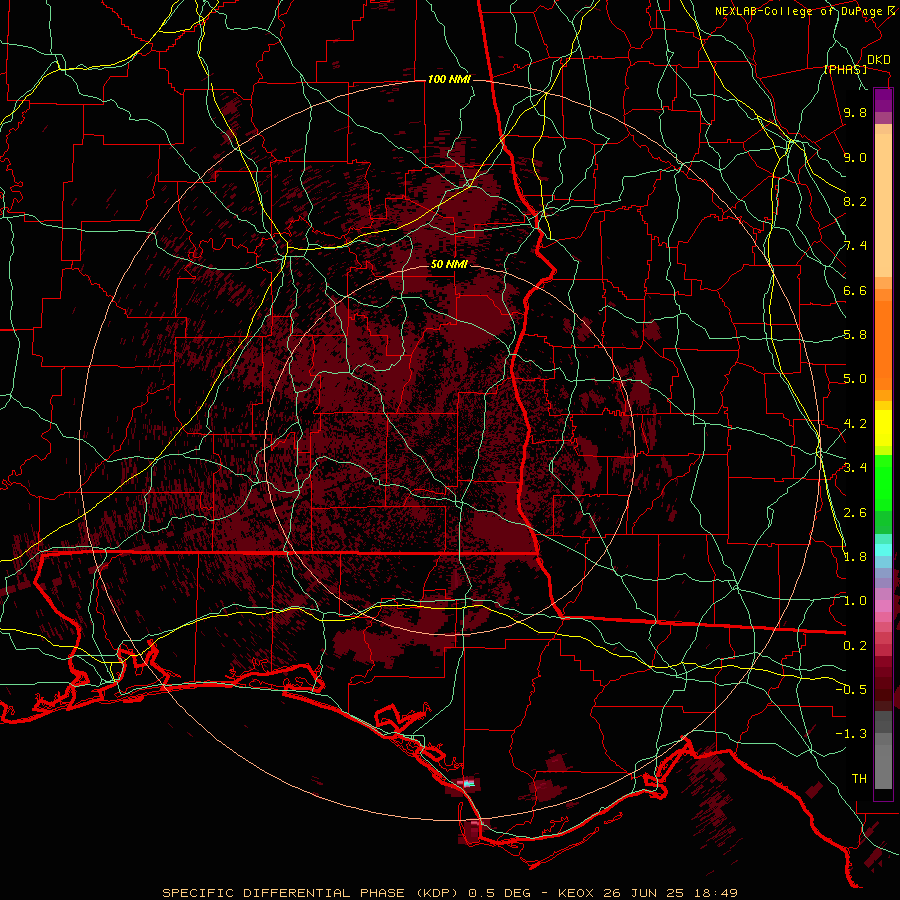Pick the bright green color bar segment
This screenshot has width=900, height=900.
point(883,483)
